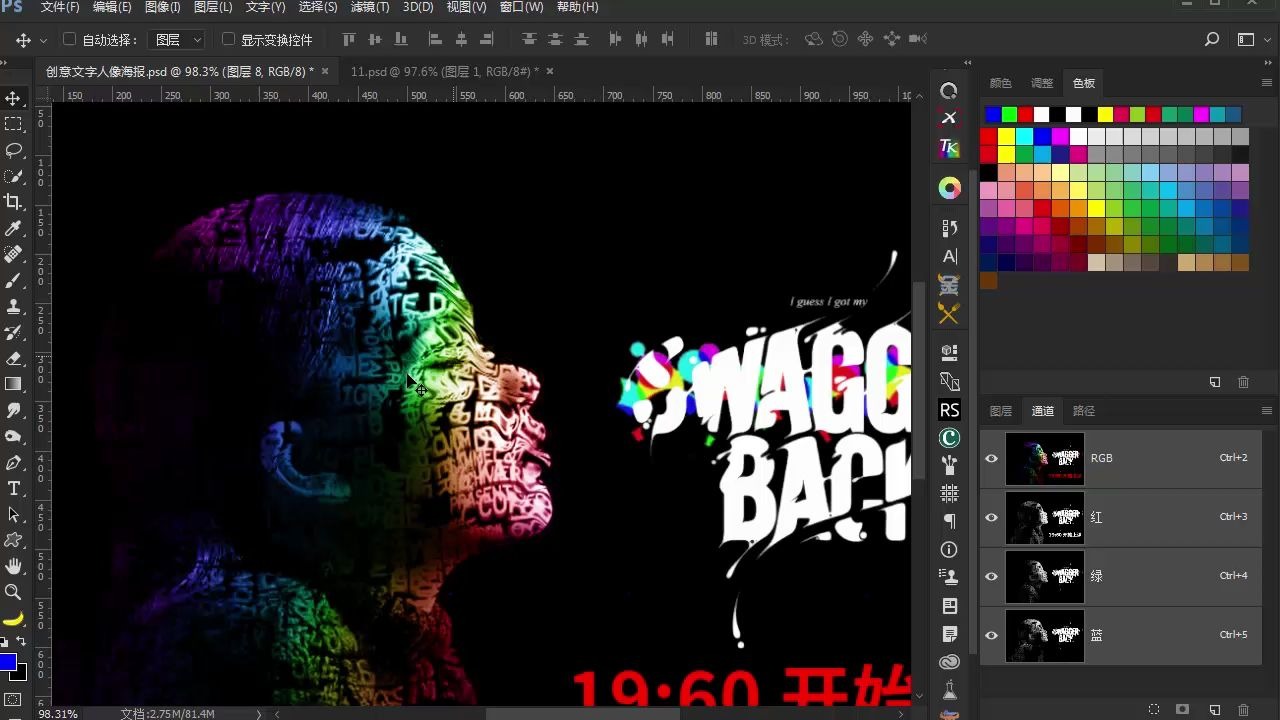The width and height of the screenshot is (1280, 720).
Task: Select the Custom Shape tool
Action: pyautogui.click(x=14, y=540)
